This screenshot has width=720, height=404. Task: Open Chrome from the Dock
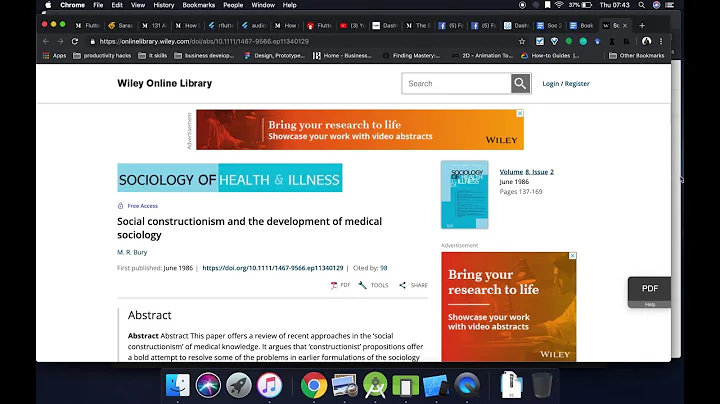tap(314, 385)
